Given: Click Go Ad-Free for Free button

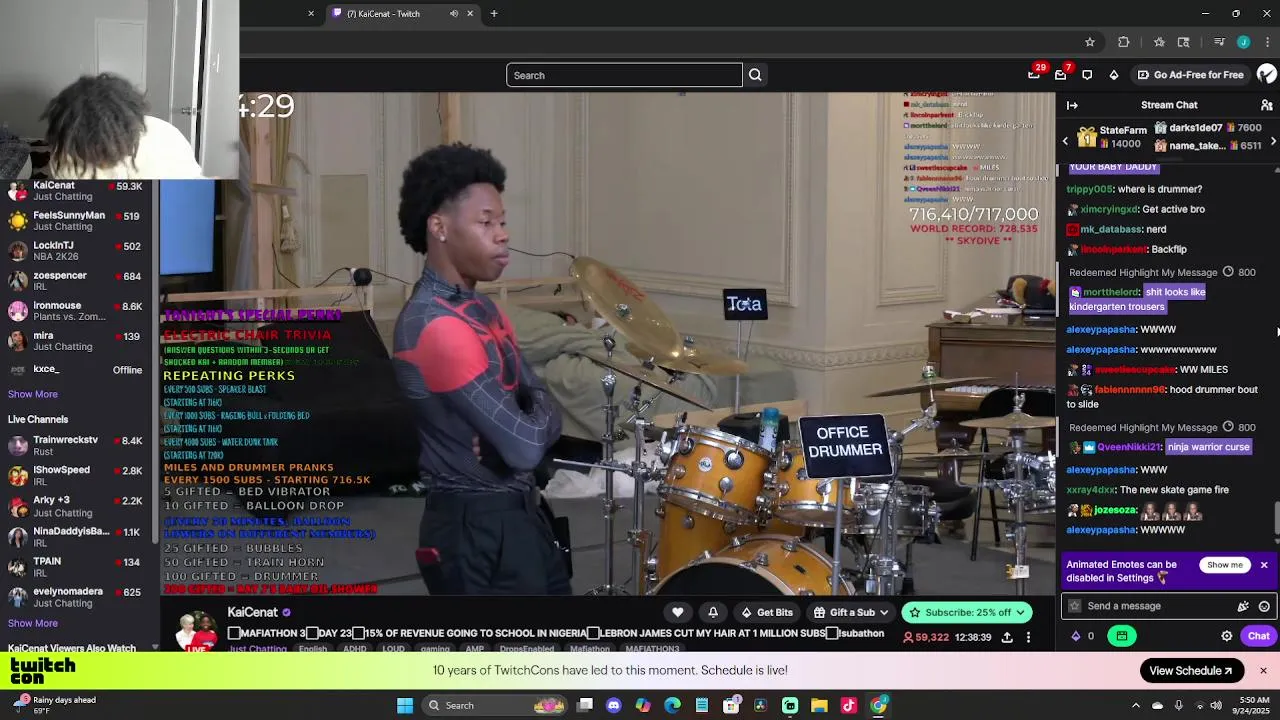Looking at the screenshot, I should click(1191, 75).
